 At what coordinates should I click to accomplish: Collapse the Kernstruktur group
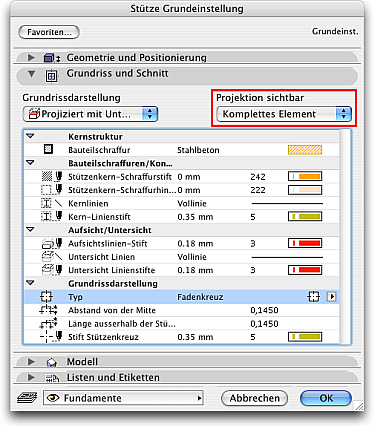[30, 136]
